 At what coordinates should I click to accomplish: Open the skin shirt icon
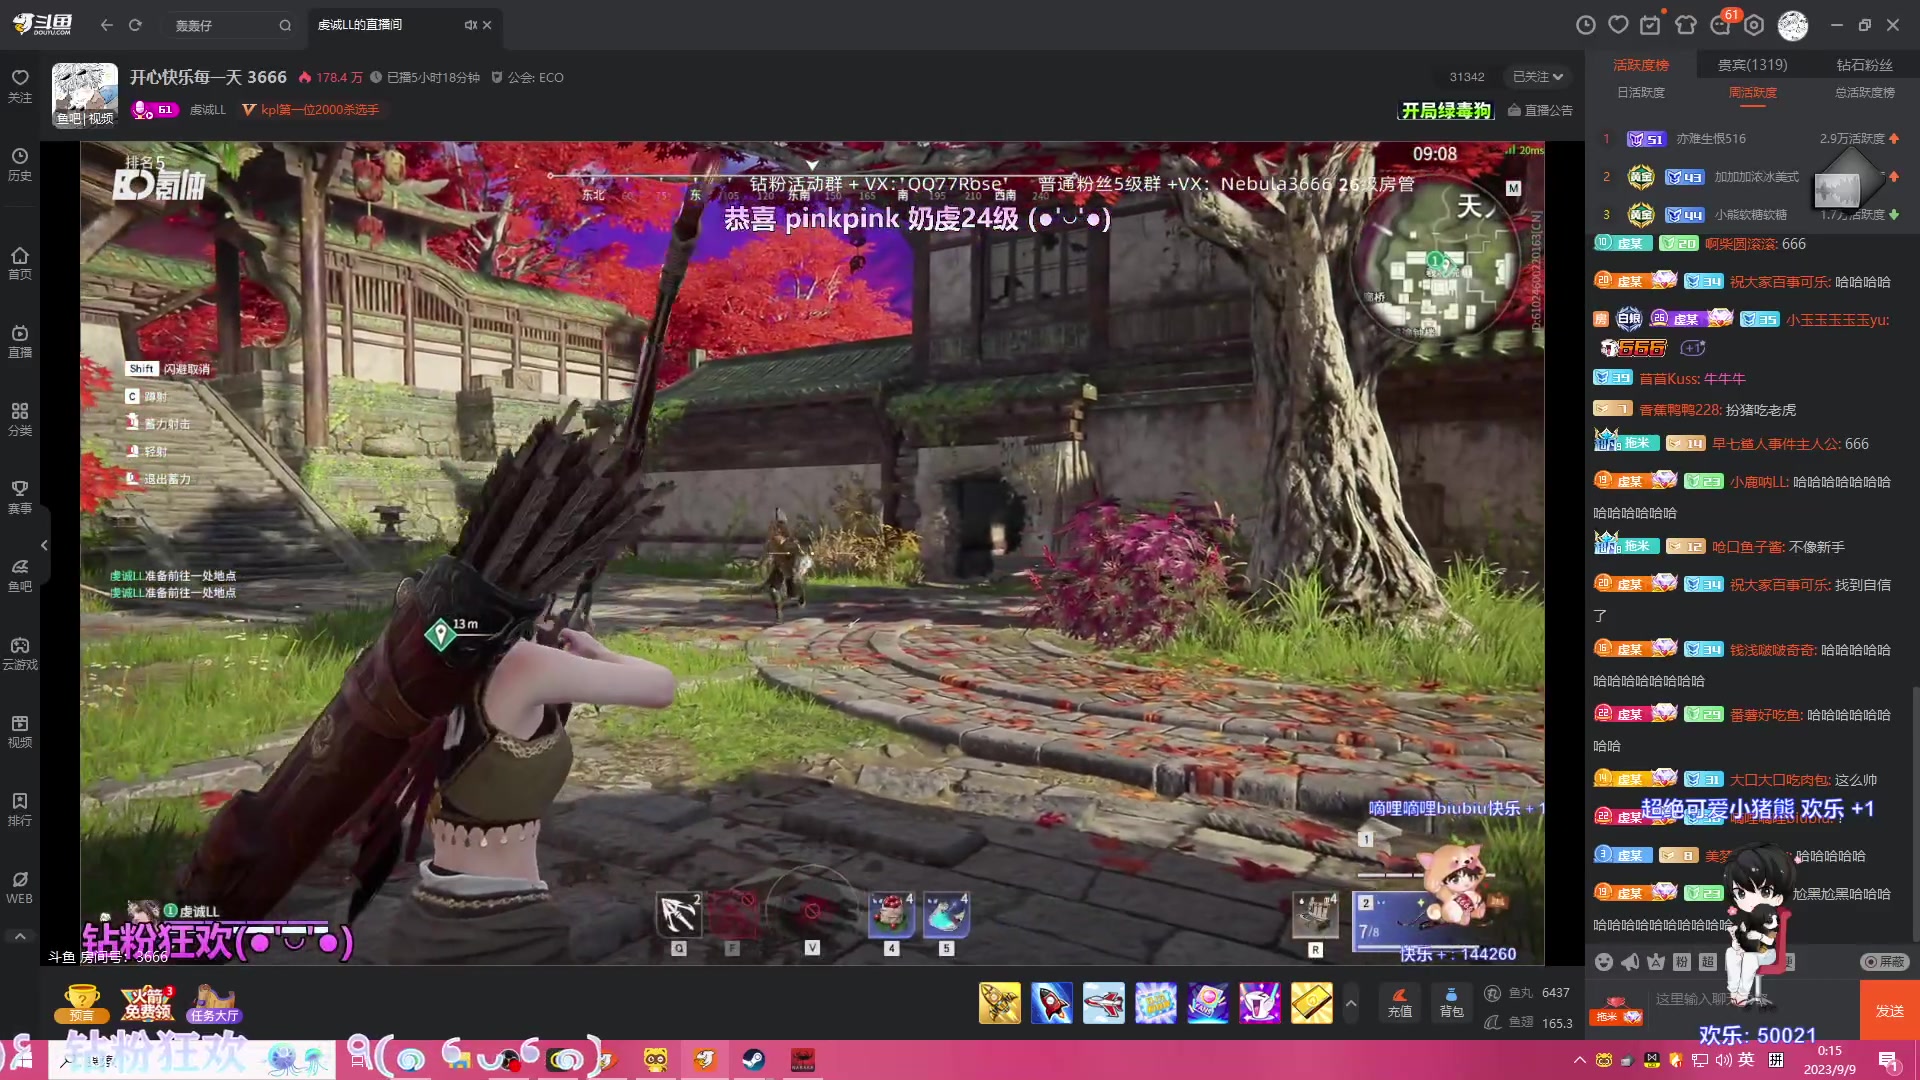pyautogui.click(x=1685, y=25)
